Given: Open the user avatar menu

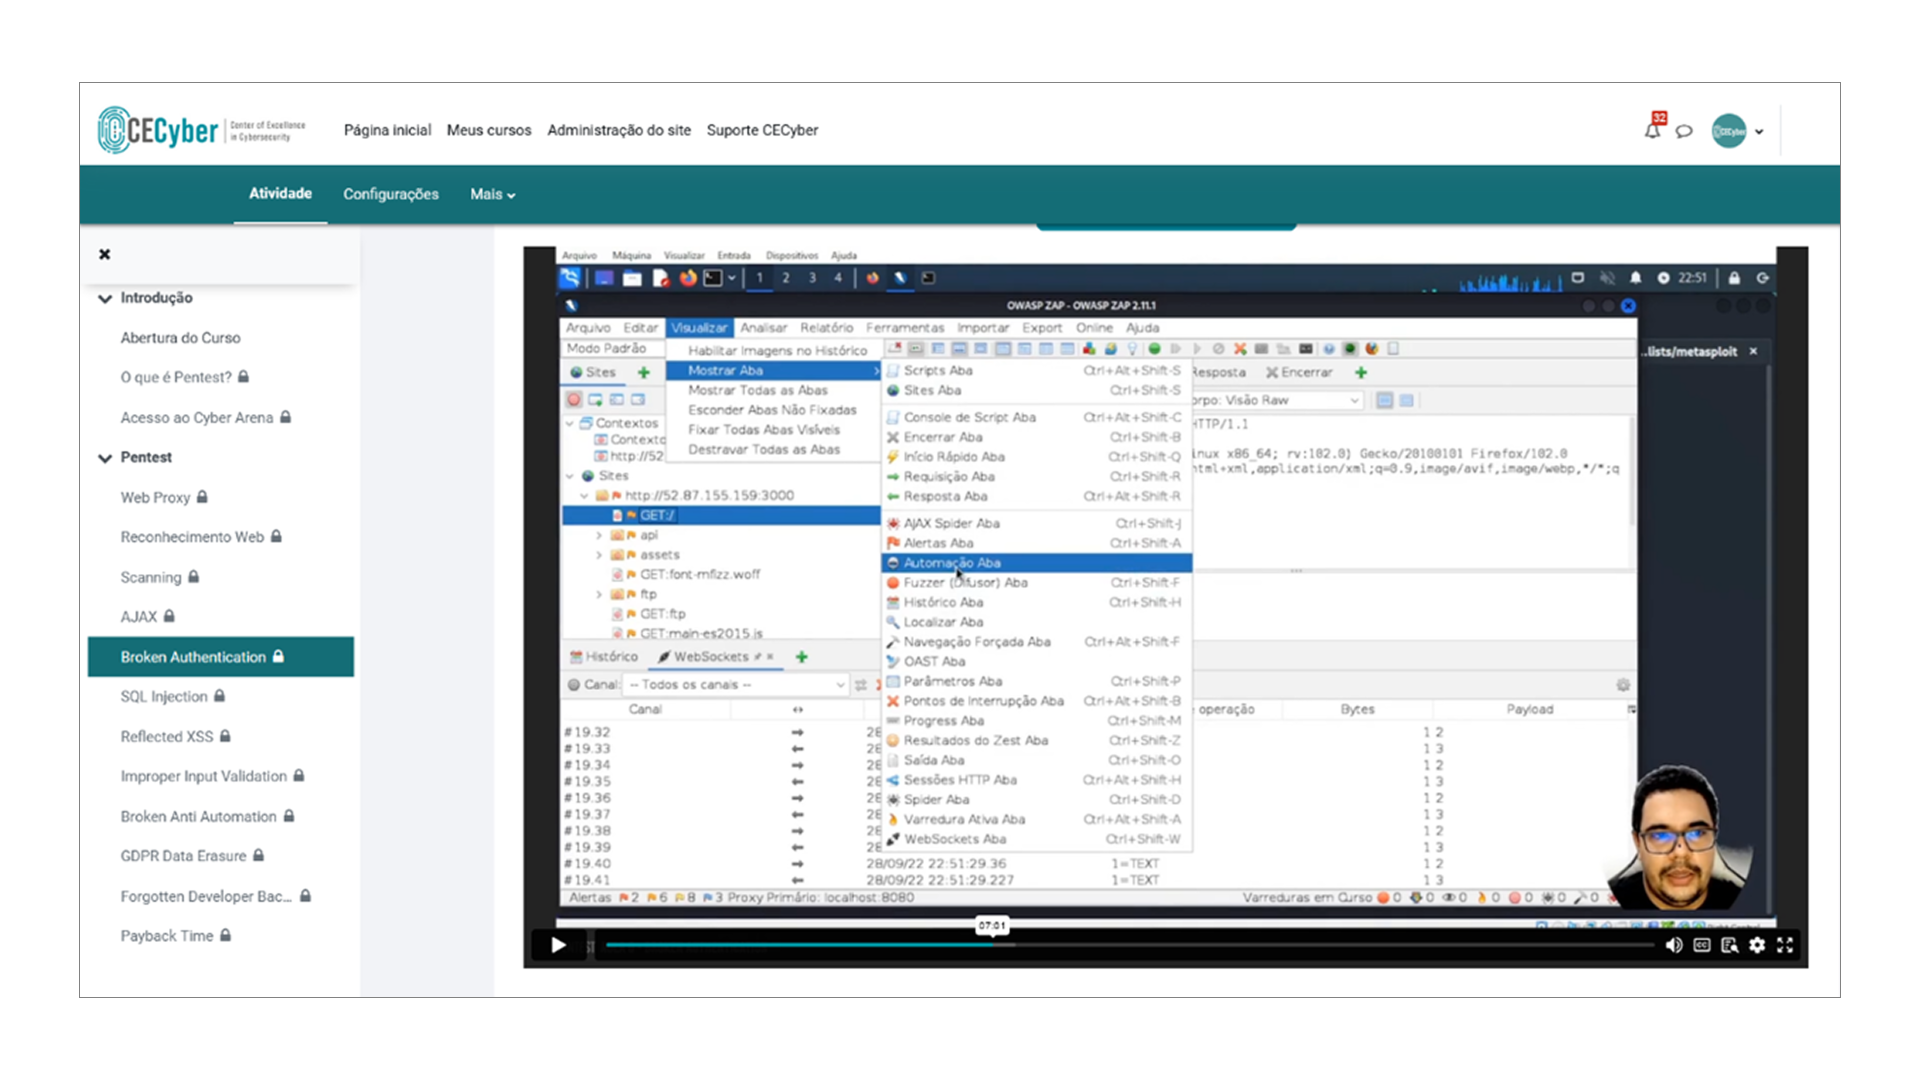Looking at the screenshot, I should [x=1737, y=130].
